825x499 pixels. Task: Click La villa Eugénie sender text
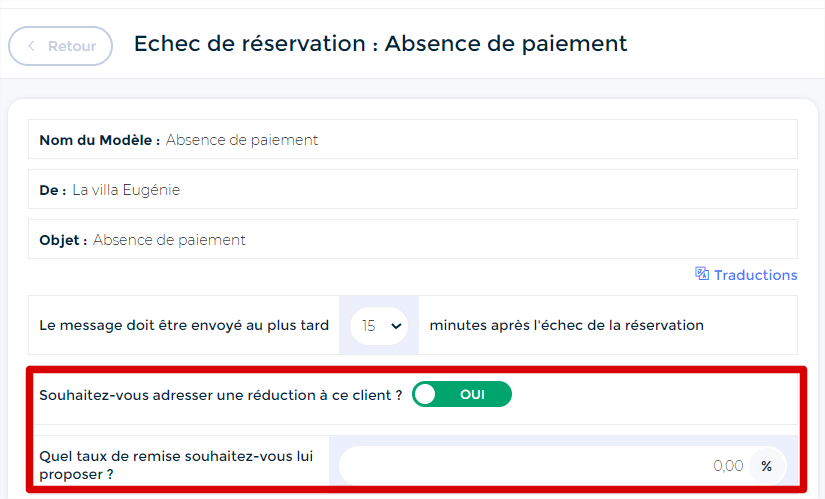126,190
